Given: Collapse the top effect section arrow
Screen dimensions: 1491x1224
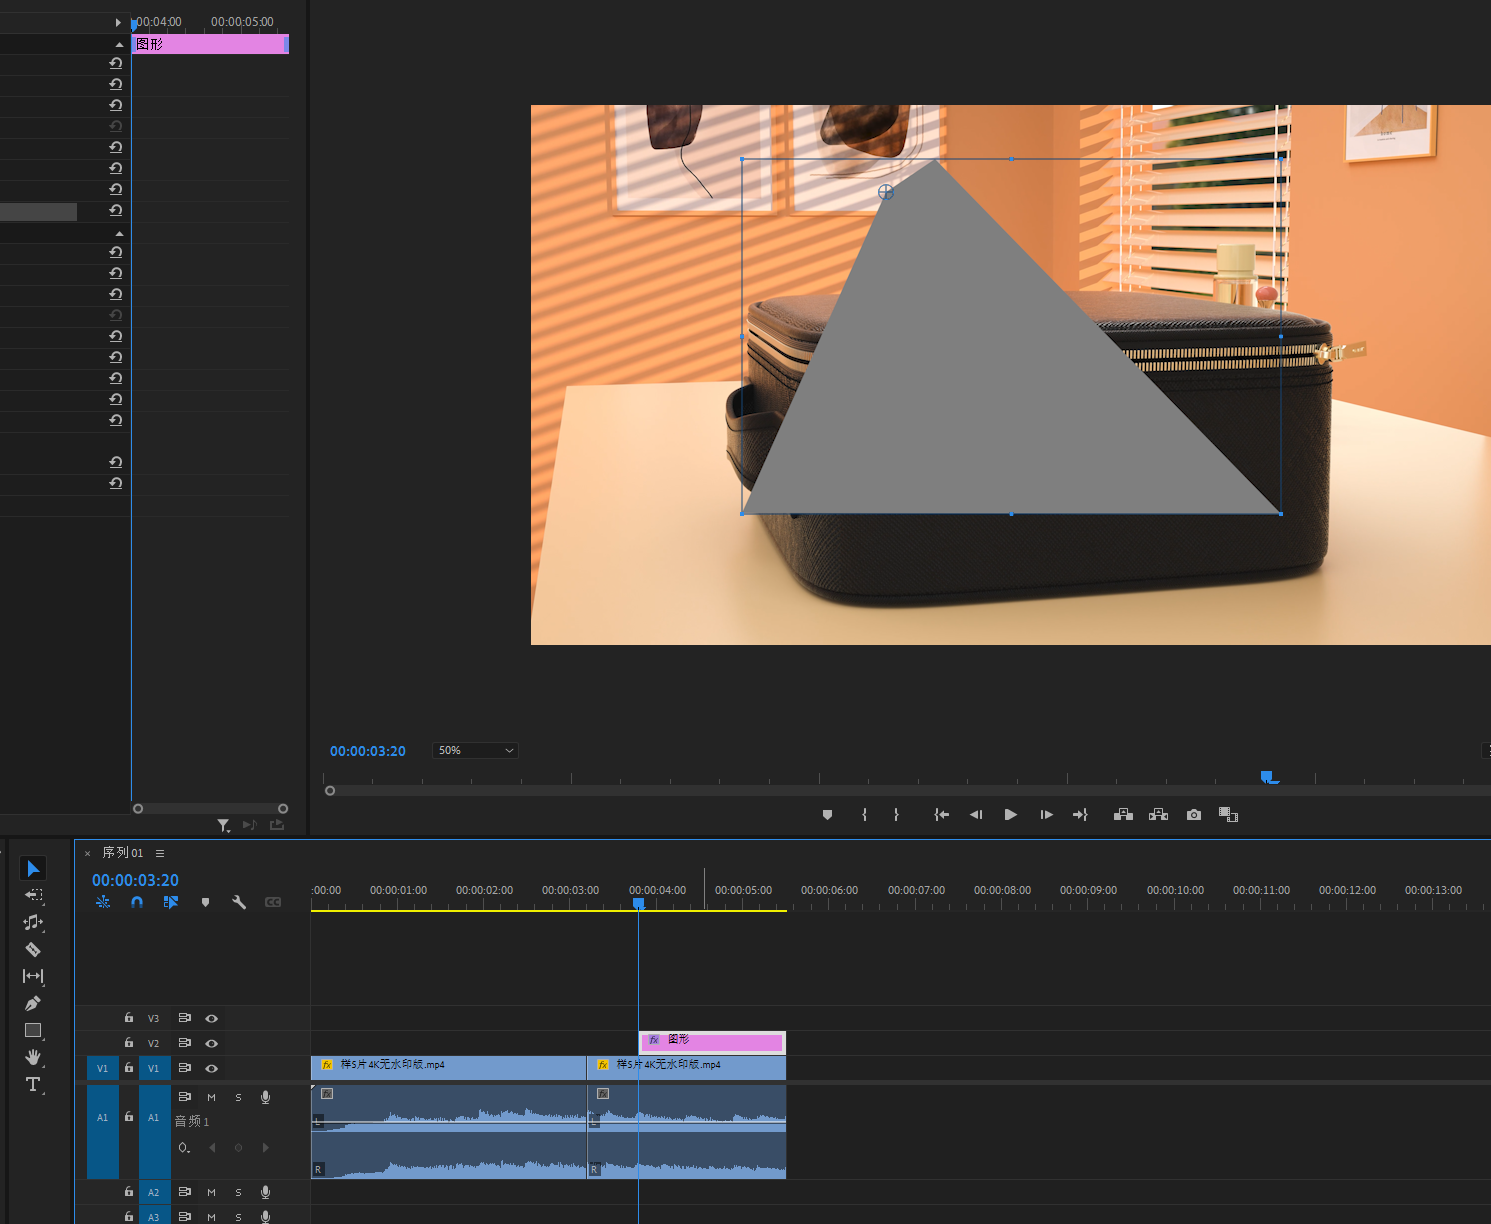Looking at the screenshot, I should (x=119, y=44).
